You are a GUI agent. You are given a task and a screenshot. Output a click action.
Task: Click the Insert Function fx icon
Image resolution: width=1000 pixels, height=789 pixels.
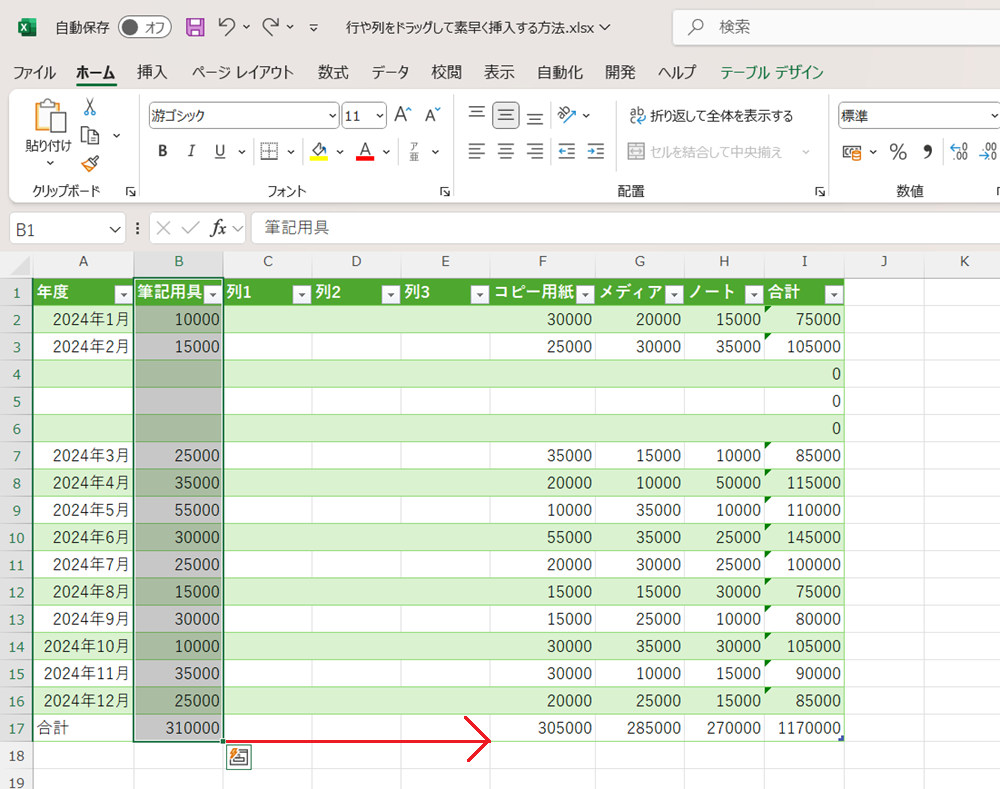tap(218, 228)
